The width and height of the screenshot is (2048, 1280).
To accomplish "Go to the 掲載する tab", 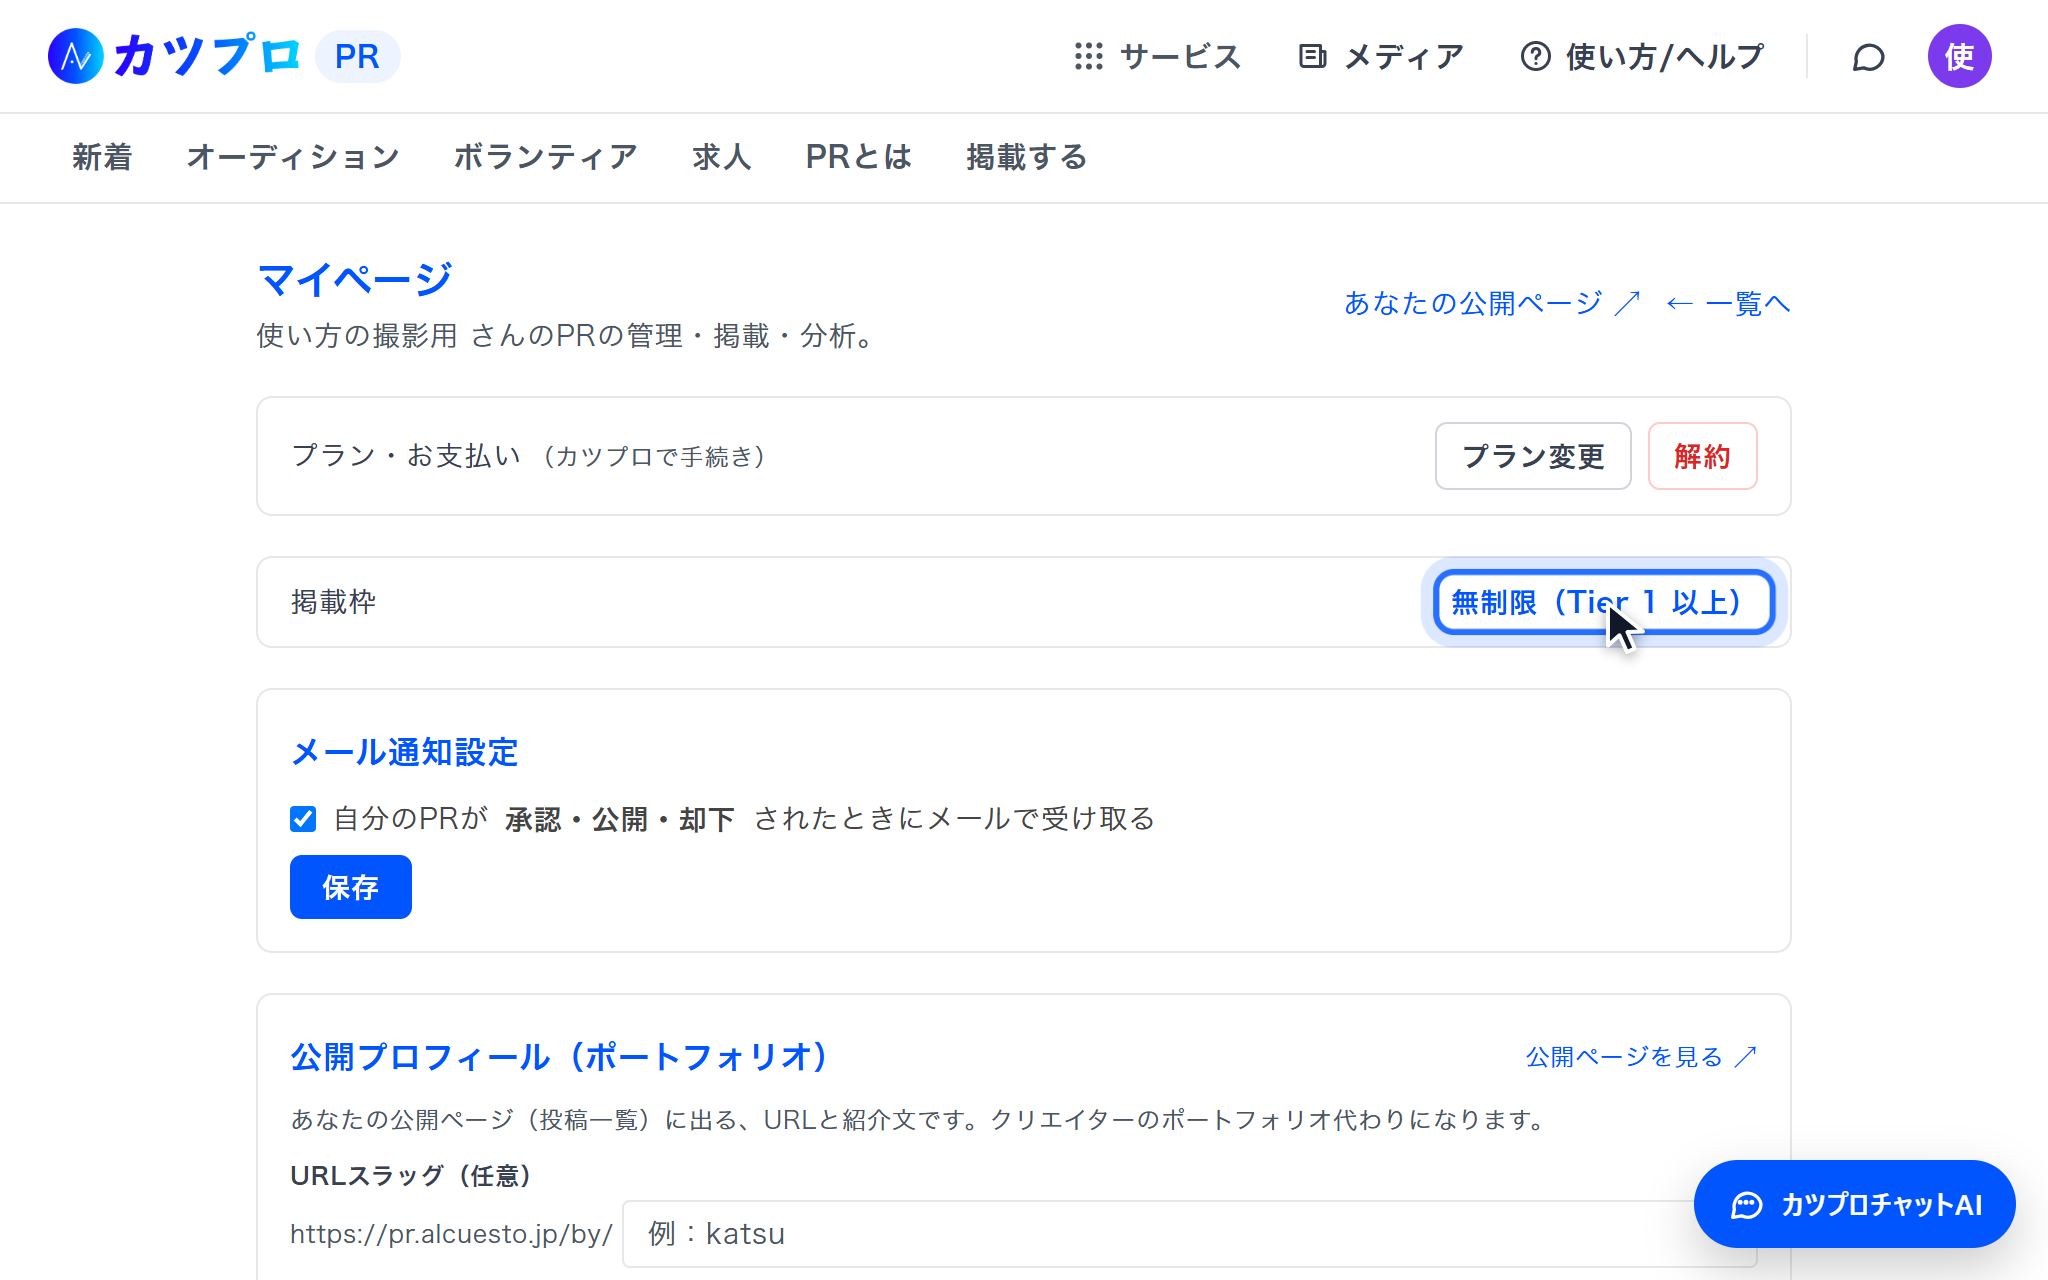I will pos(1026,157).
